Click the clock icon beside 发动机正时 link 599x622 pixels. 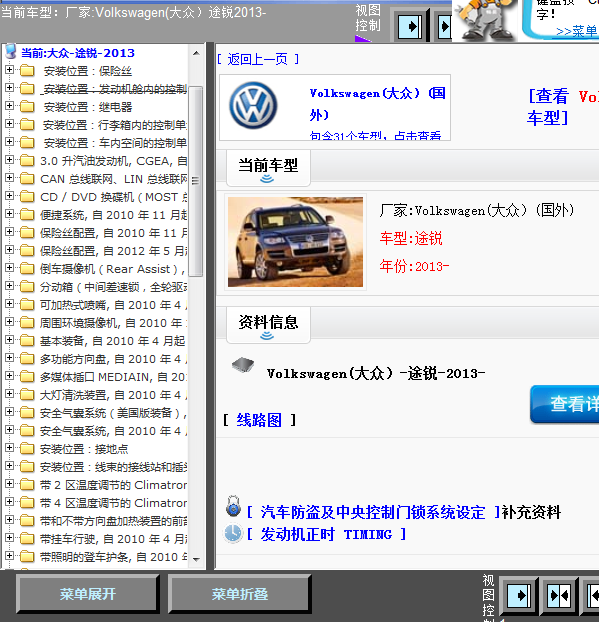(233, 534)
